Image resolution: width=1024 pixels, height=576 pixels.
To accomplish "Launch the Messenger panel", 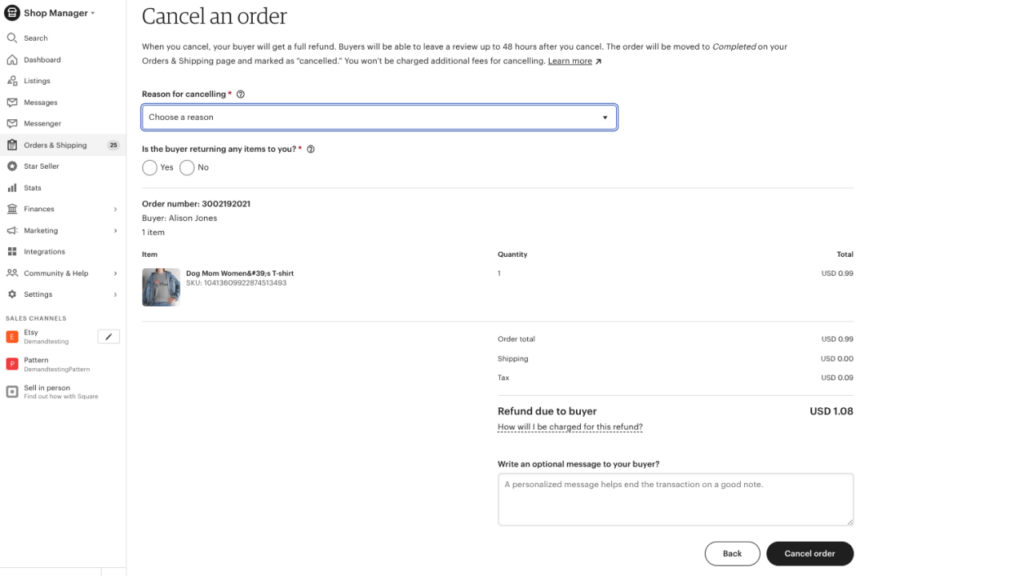I will 41,123.
